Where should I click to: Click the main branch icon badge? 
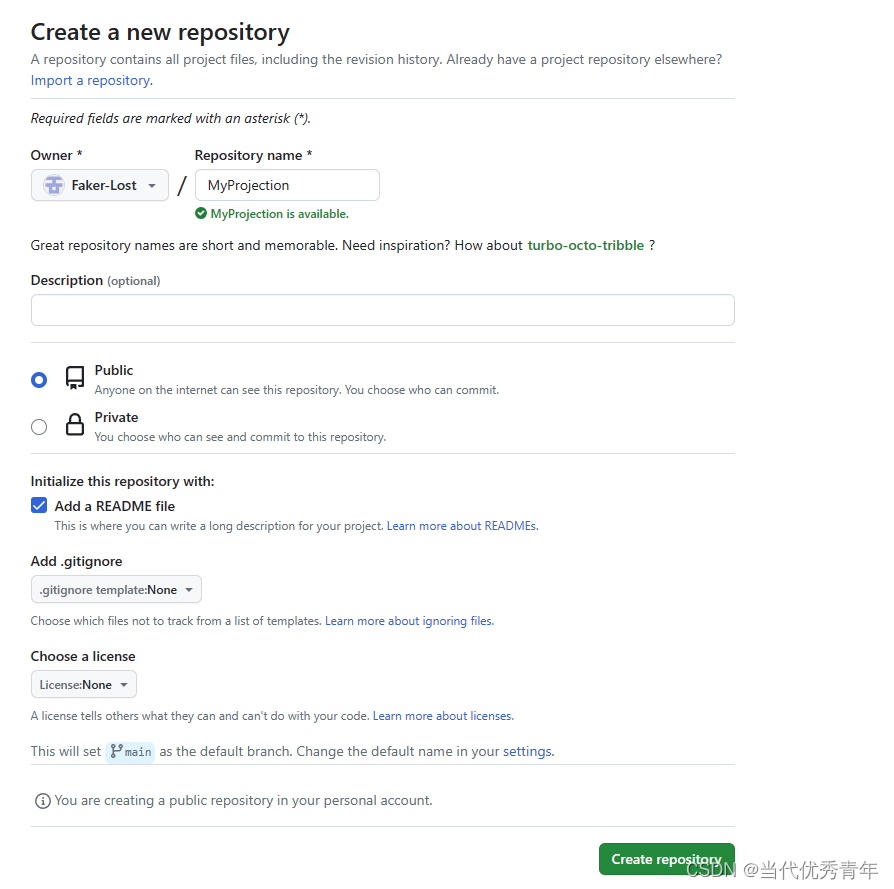tap(131, 752)
